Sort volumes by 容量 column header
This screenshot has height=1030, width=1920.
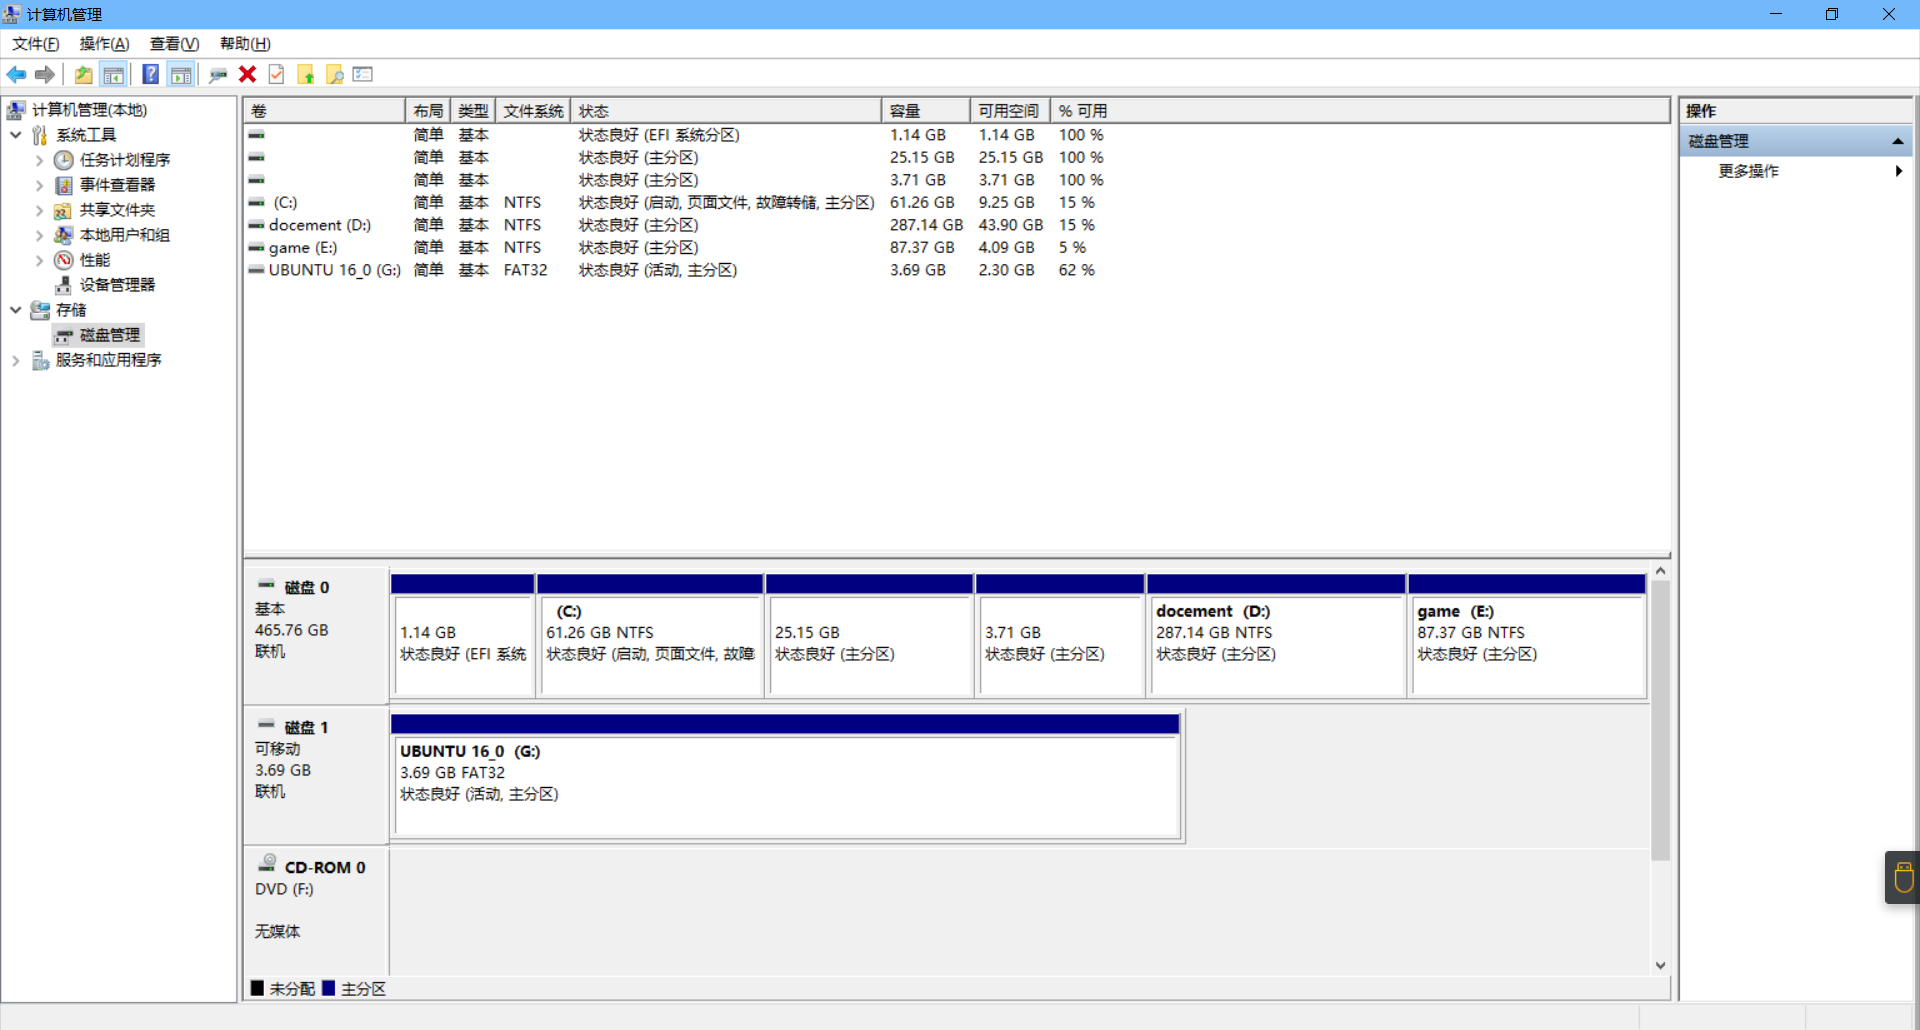point(924,111)
